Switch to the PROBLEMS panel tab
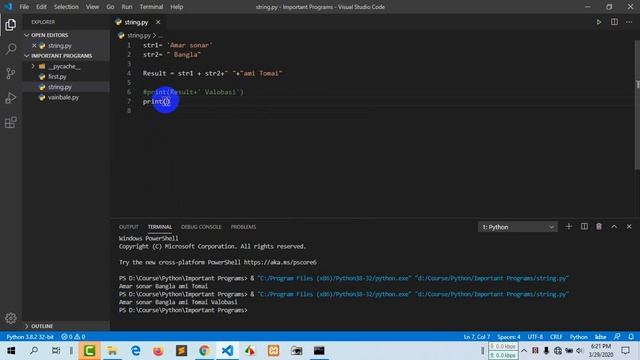This screenshot has height=360, width=640. point(243,227)
